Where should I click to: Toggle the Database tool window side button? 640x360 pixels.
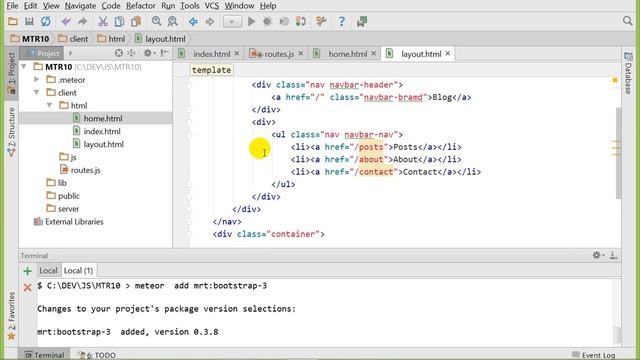coord(628,73)
